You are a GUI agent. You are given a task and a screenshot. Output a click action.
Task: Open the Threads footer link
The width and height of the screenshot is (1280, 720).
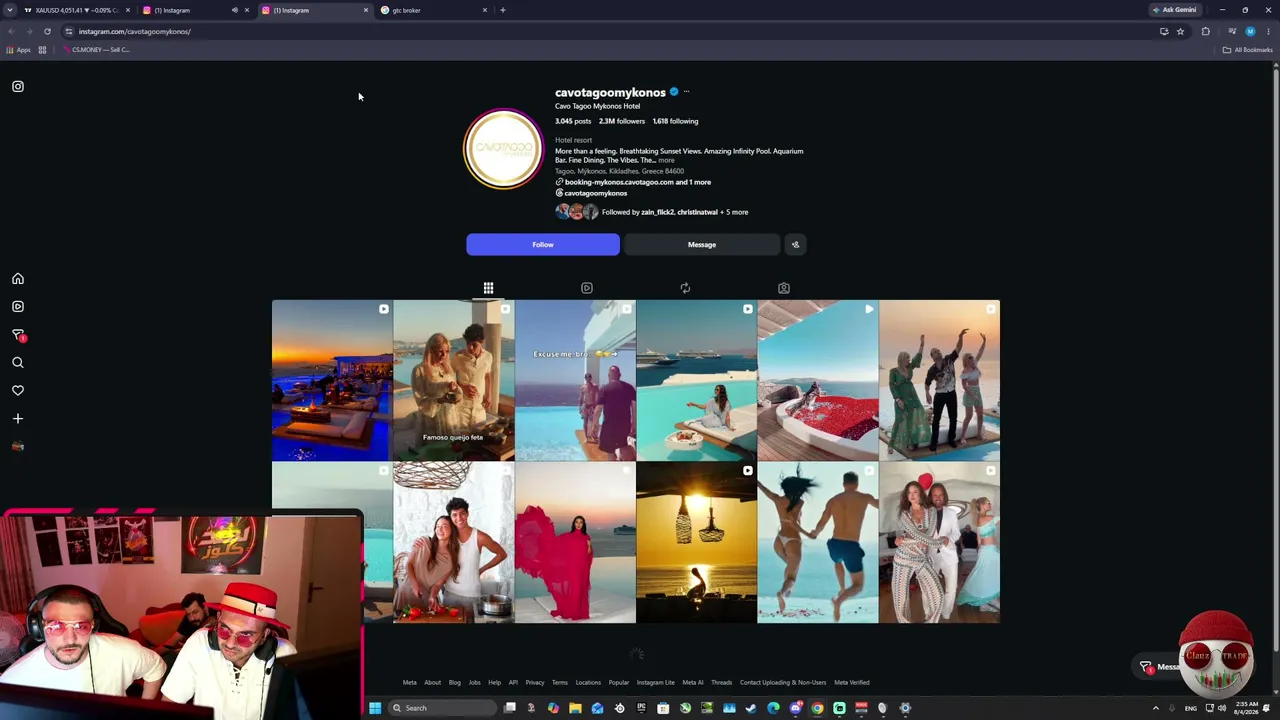(x=721, y=683)
